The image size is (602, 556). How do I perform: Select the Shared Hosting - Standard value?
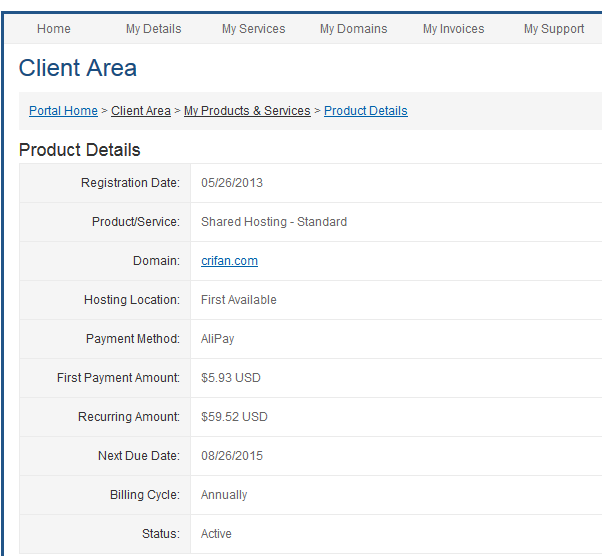pos(274,222)
